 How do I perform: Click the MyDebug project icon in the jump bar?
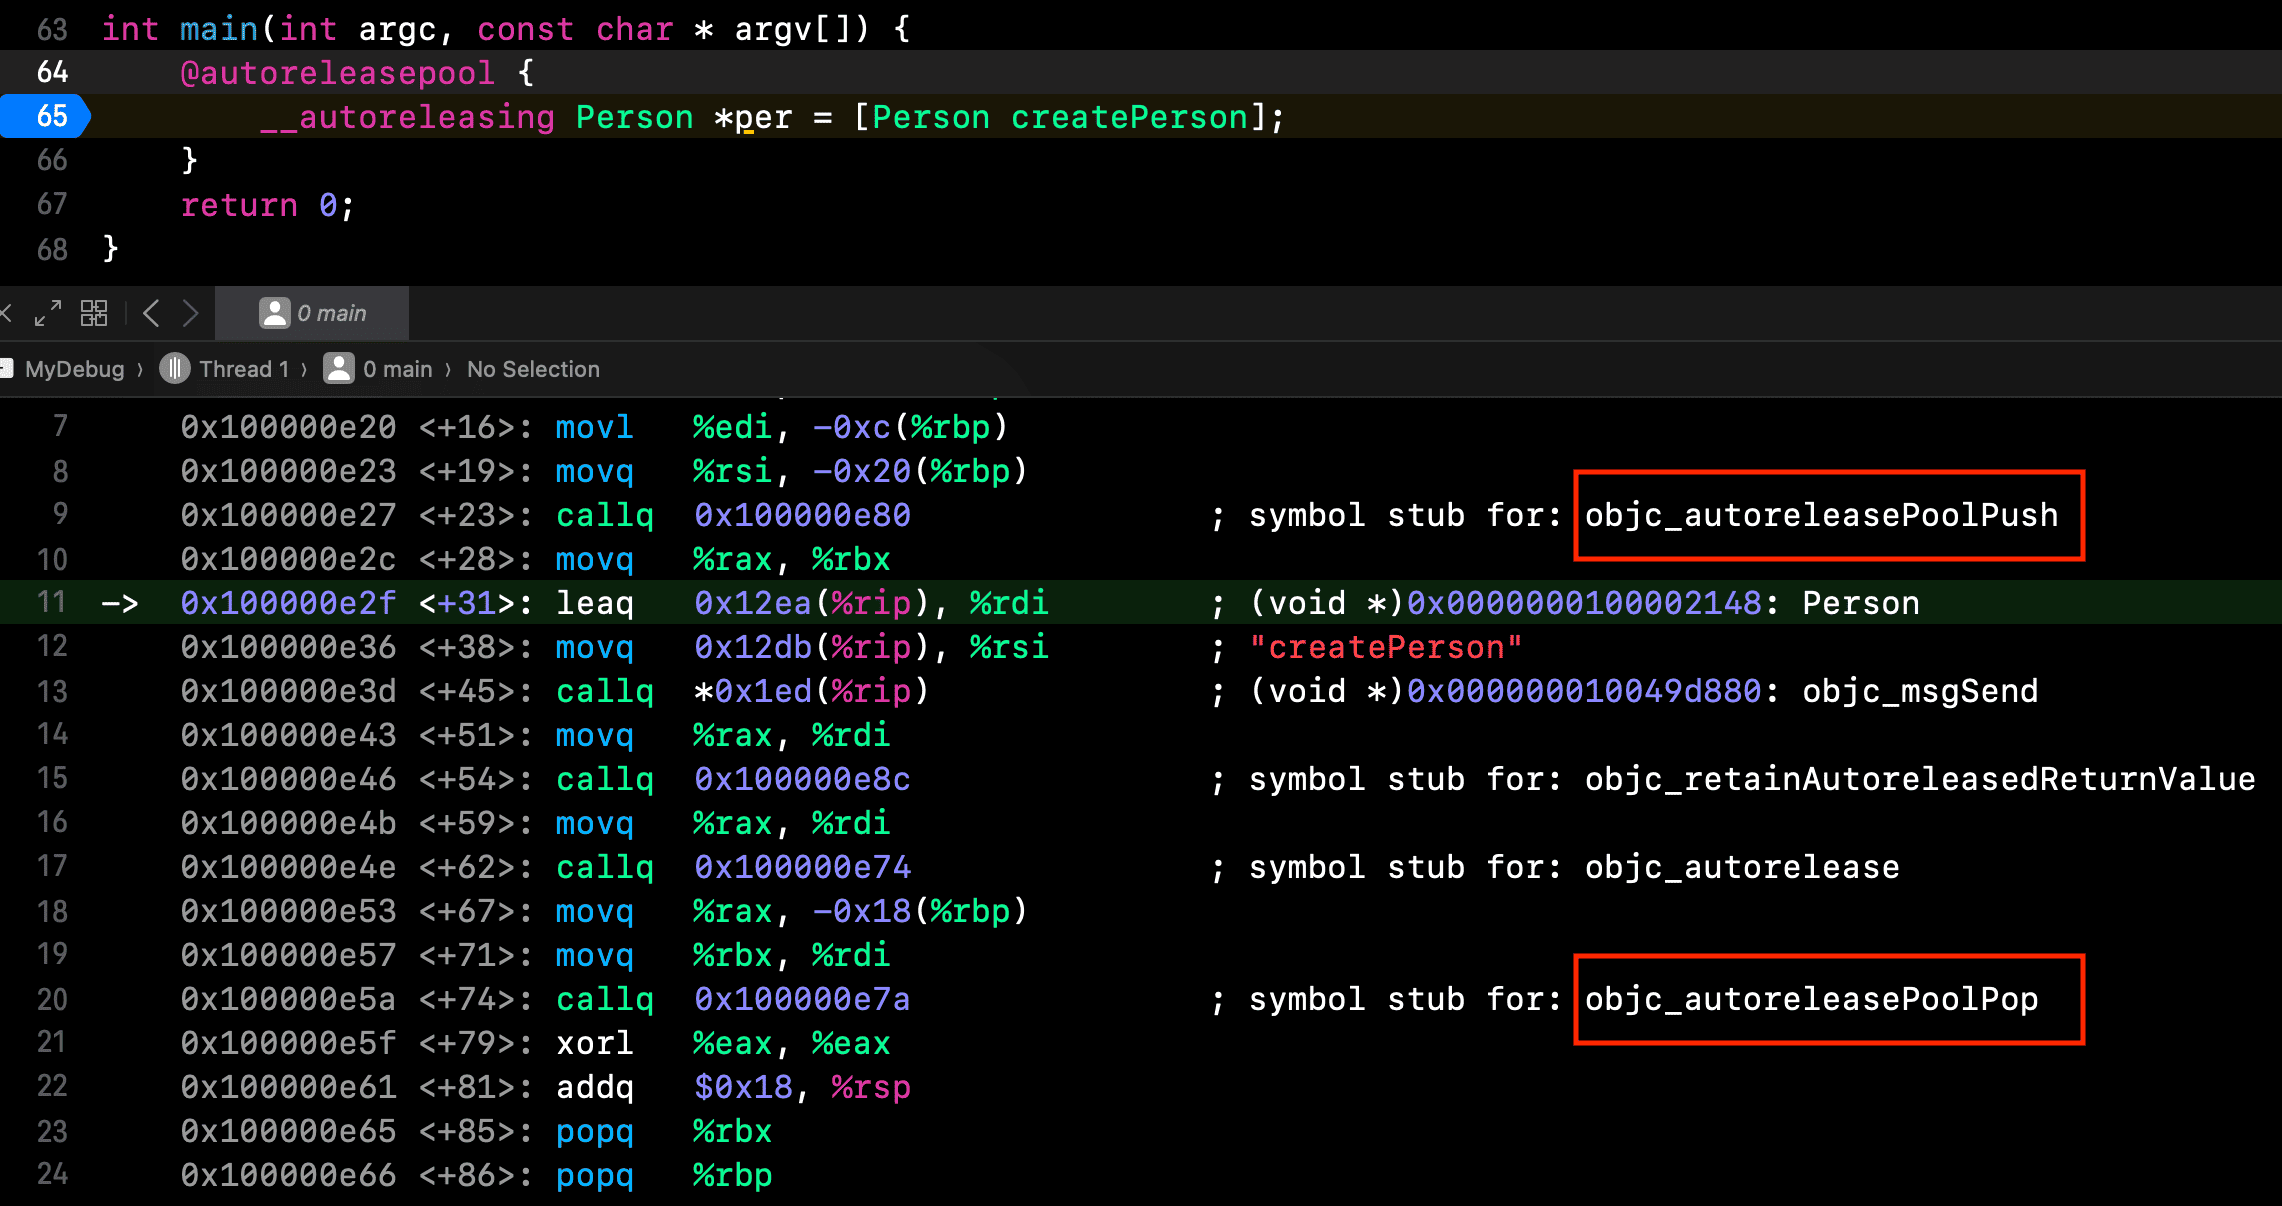pyautogui.click(x=6, y=369)
